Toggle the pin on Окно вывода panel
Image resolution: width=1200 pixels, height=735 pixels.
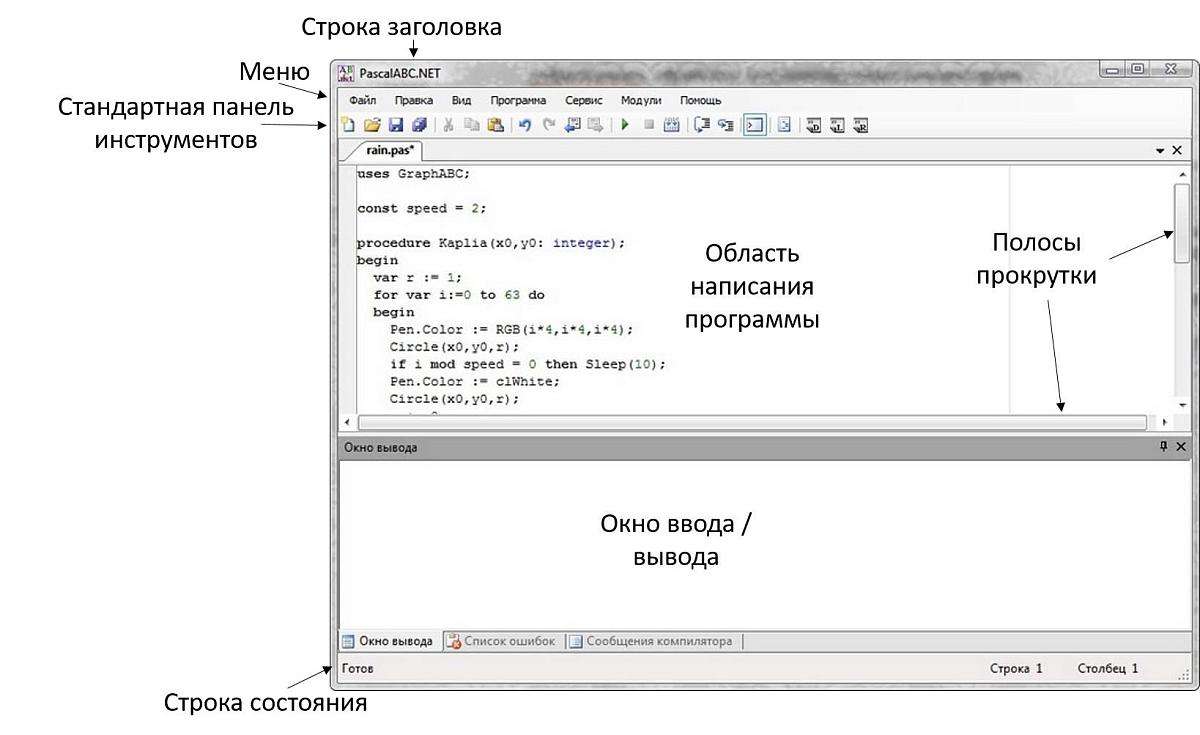tap(1163, 447)
